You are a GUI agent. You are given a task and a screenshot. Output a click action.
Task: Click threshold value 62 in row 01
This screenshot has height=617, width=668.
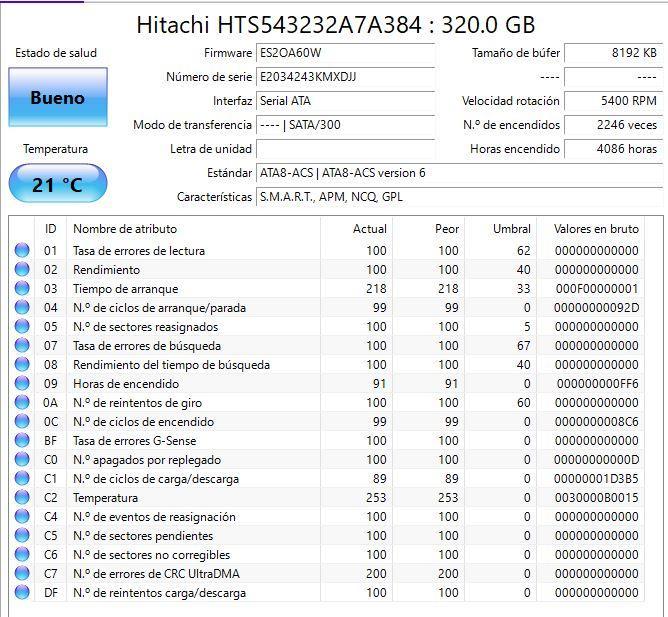(524, 251)
